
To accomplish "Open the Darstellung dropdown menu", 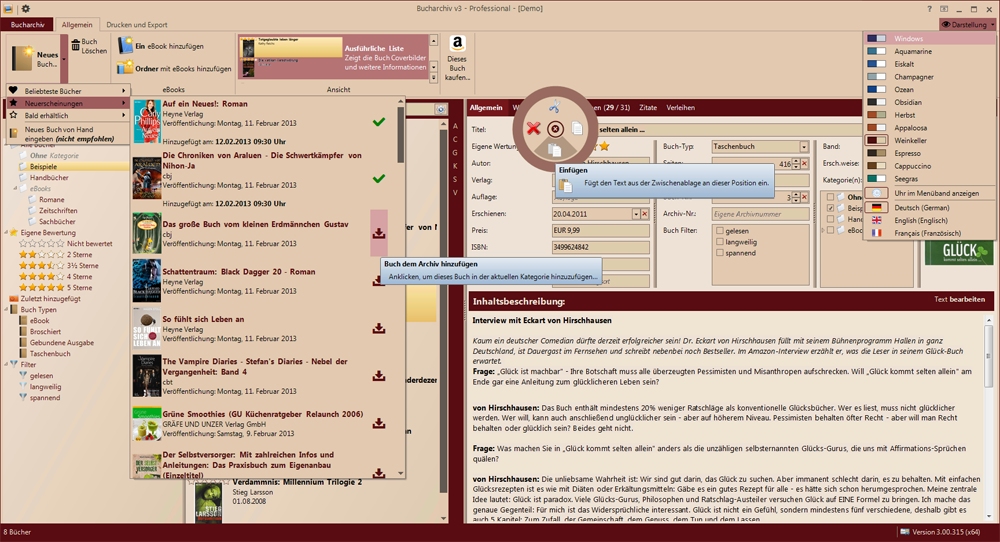I will 967,24.
